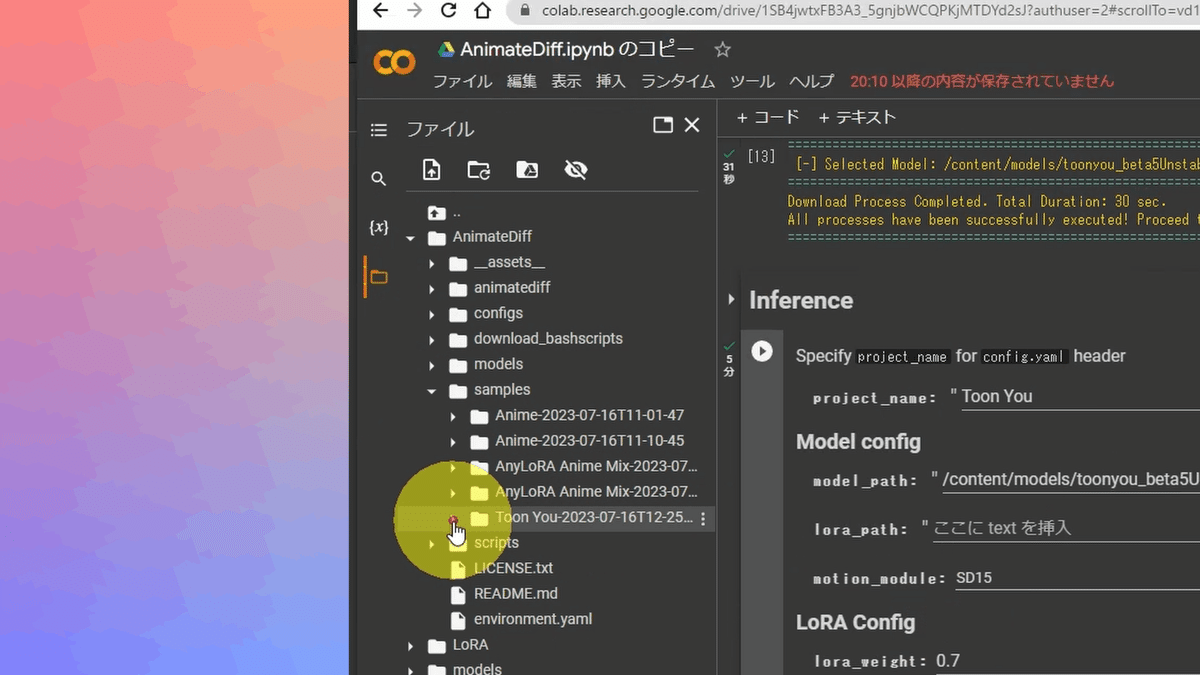Toggle hidden files visibility icon
This screenshot has height=675, width=1200.
(x=575, y=170)
